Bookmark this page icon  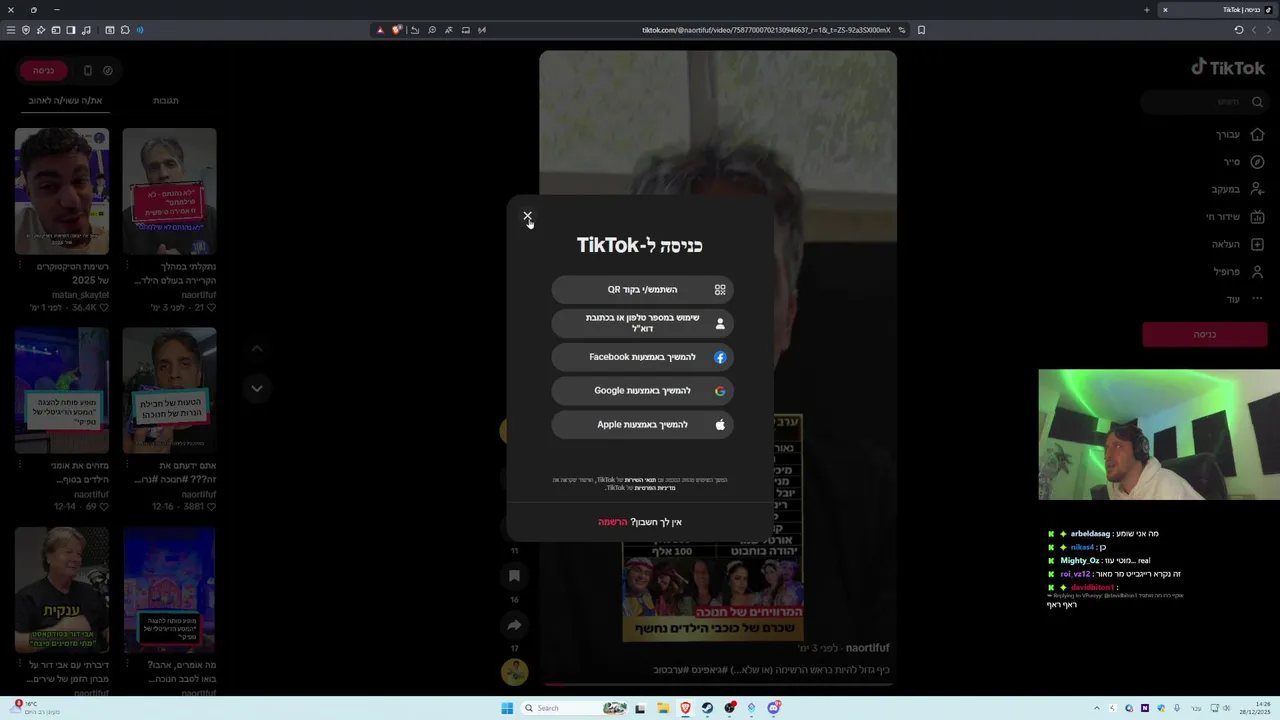click(x=921, y=30)
